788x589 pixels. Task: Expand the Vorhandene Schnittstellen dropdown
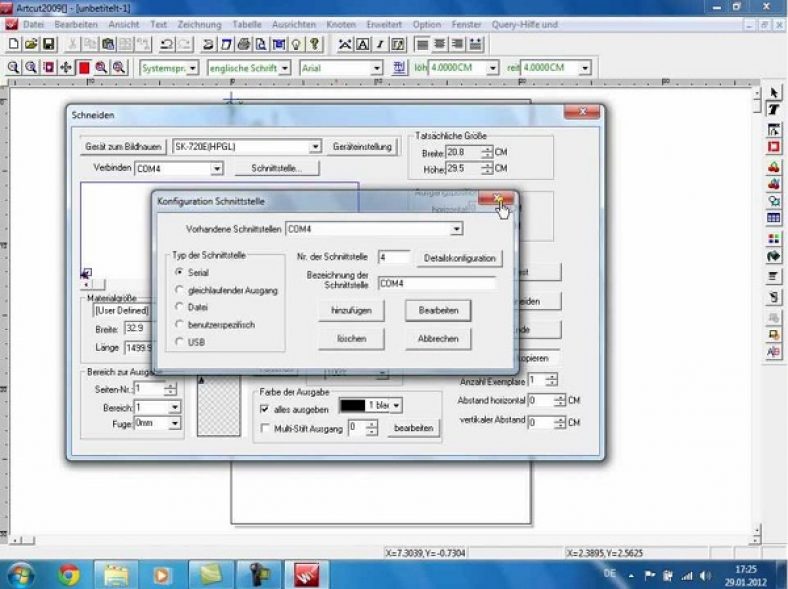[x=456, y=229]
